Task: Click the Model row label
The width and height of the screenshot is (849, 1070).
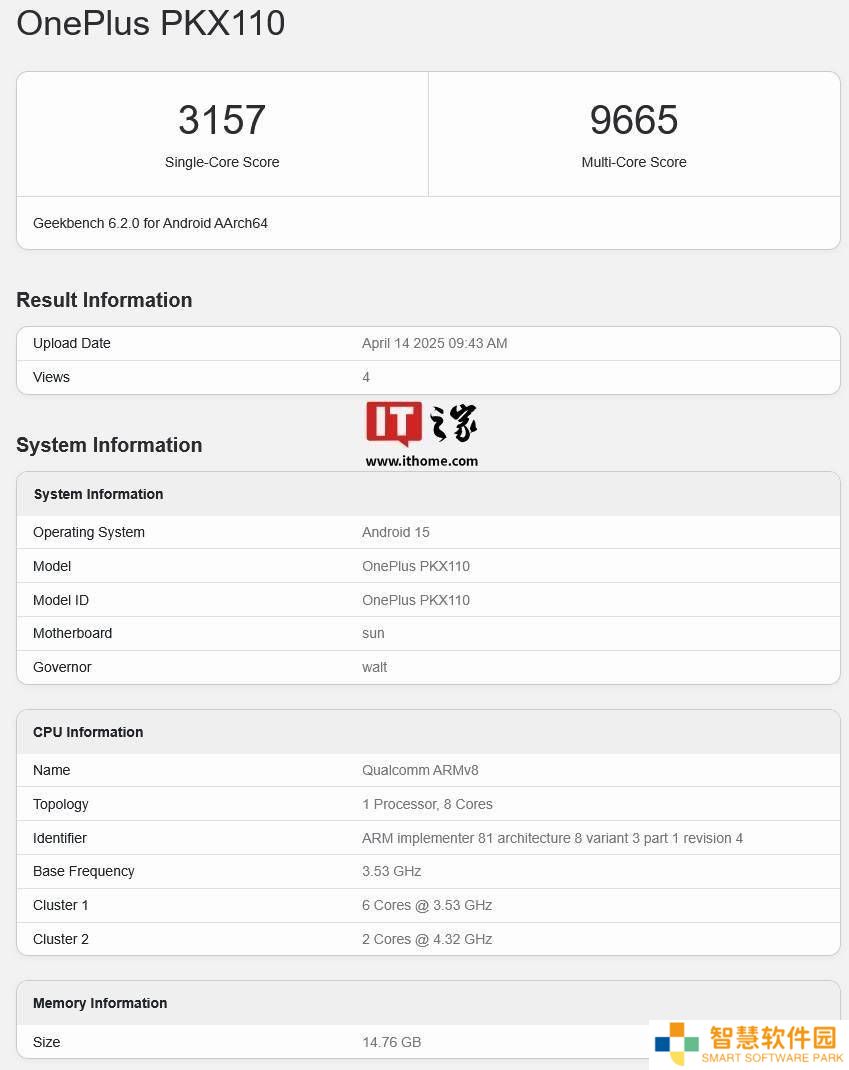Action: click(x=52, y=566)
